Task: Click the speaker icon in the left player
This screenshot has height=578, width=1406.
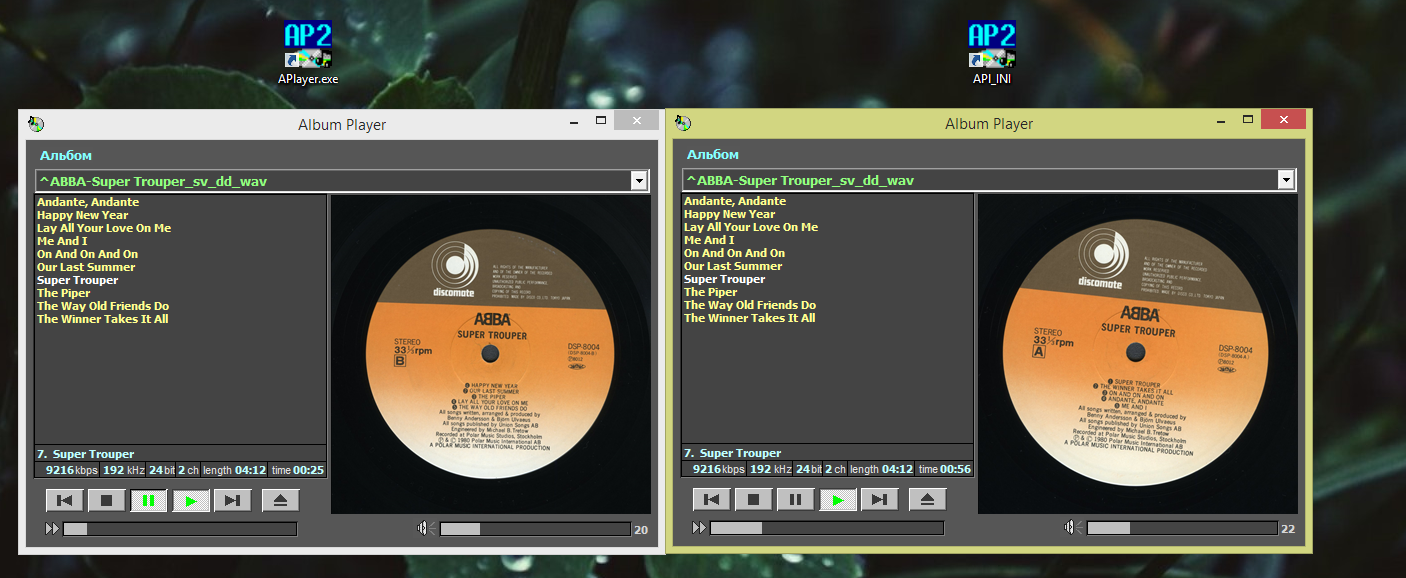Action: [424, 529]
